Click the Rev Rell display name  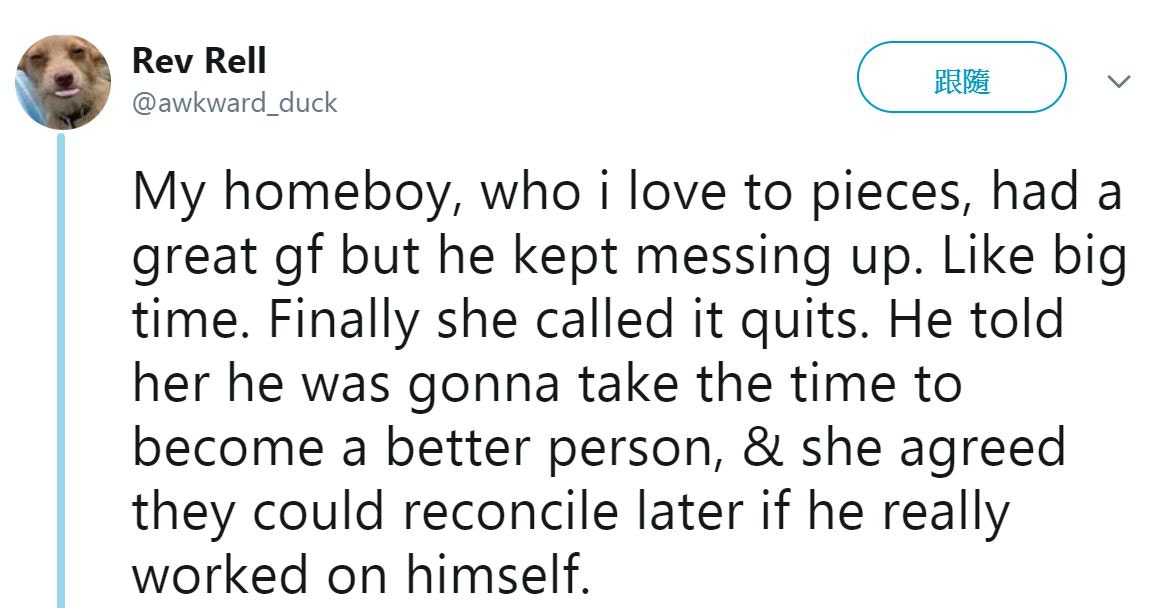click(199, 60)
